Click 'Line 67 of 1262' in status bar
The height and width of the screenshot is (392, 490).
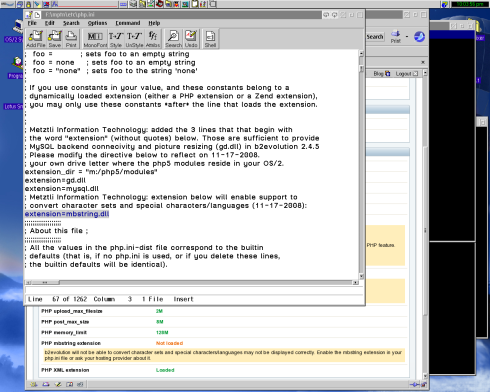pyautogui.click(x=57, y=299)
